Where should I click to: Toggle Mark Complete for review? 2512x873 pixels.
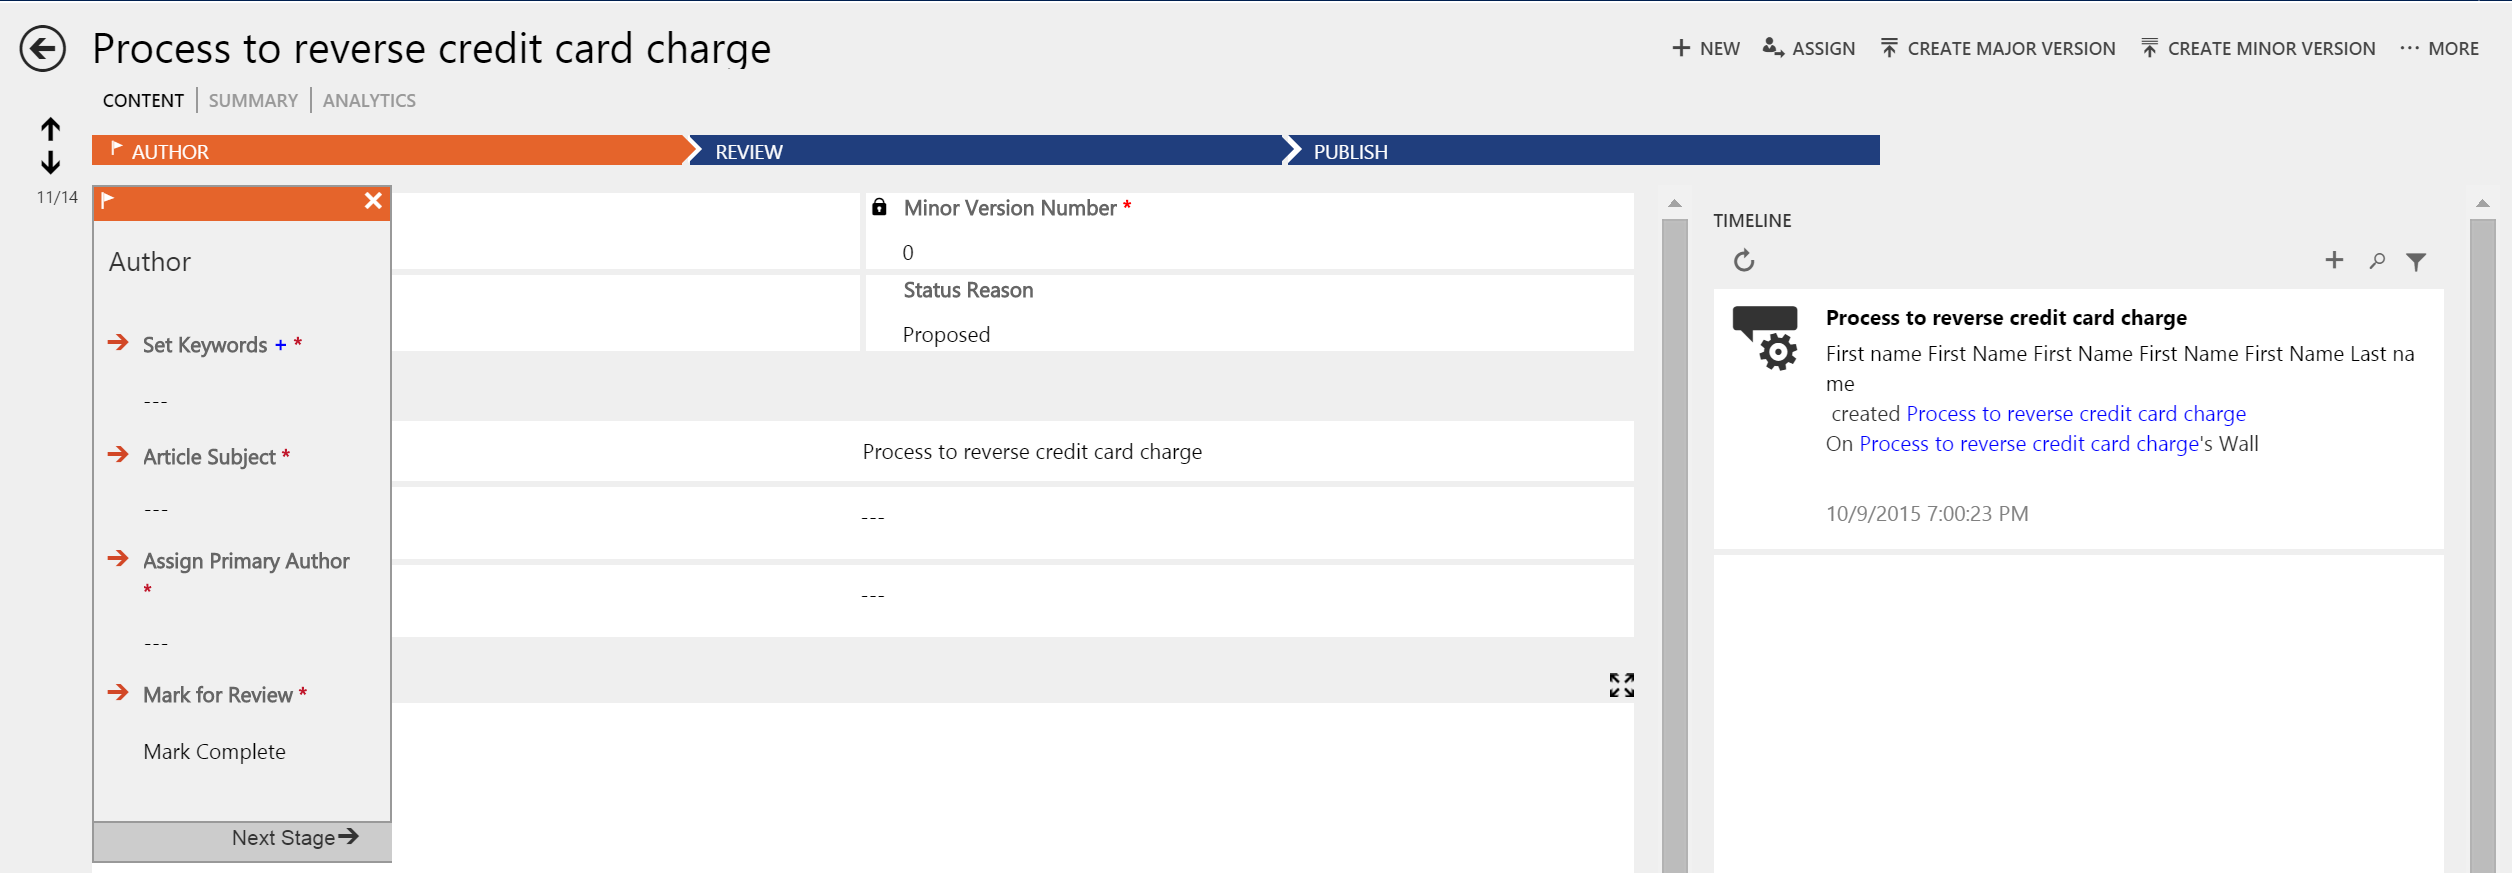pyautogui.click(x=214, y=752)
